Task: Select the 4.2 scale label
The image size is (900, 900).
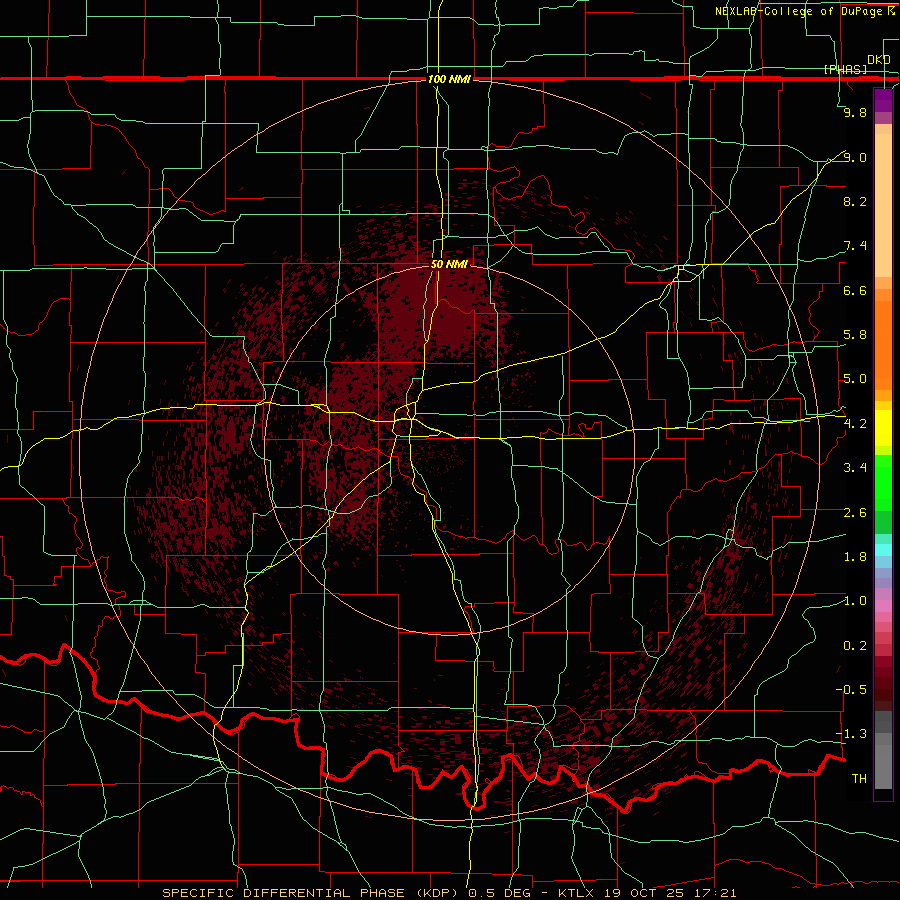Action: pos(855,424)
